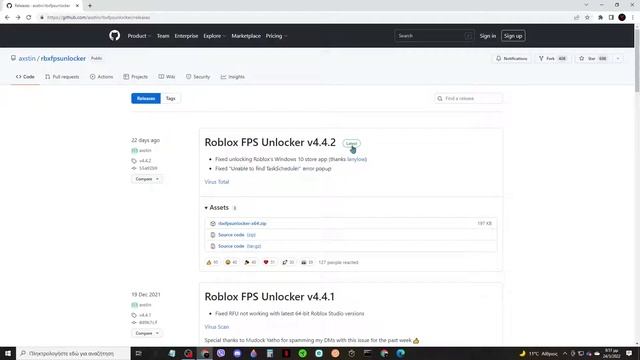Star the repository with Star button
Viewport: 640px width, 360px height.
click(593, 59)
